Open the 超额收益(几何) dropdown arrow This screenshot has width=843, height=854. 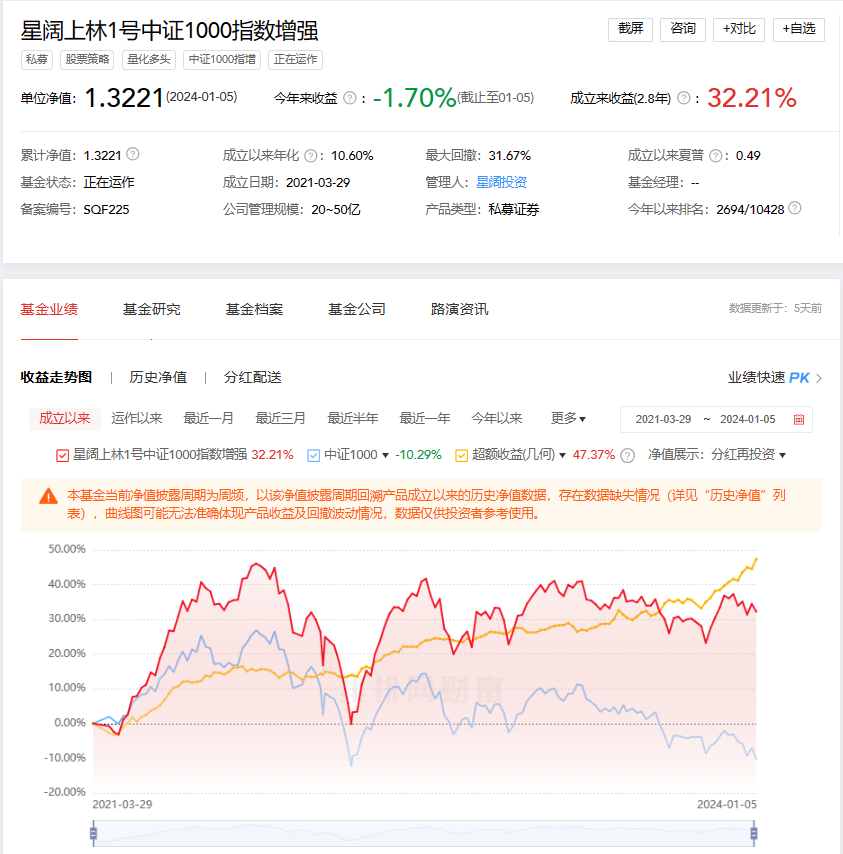click(563, 455)
